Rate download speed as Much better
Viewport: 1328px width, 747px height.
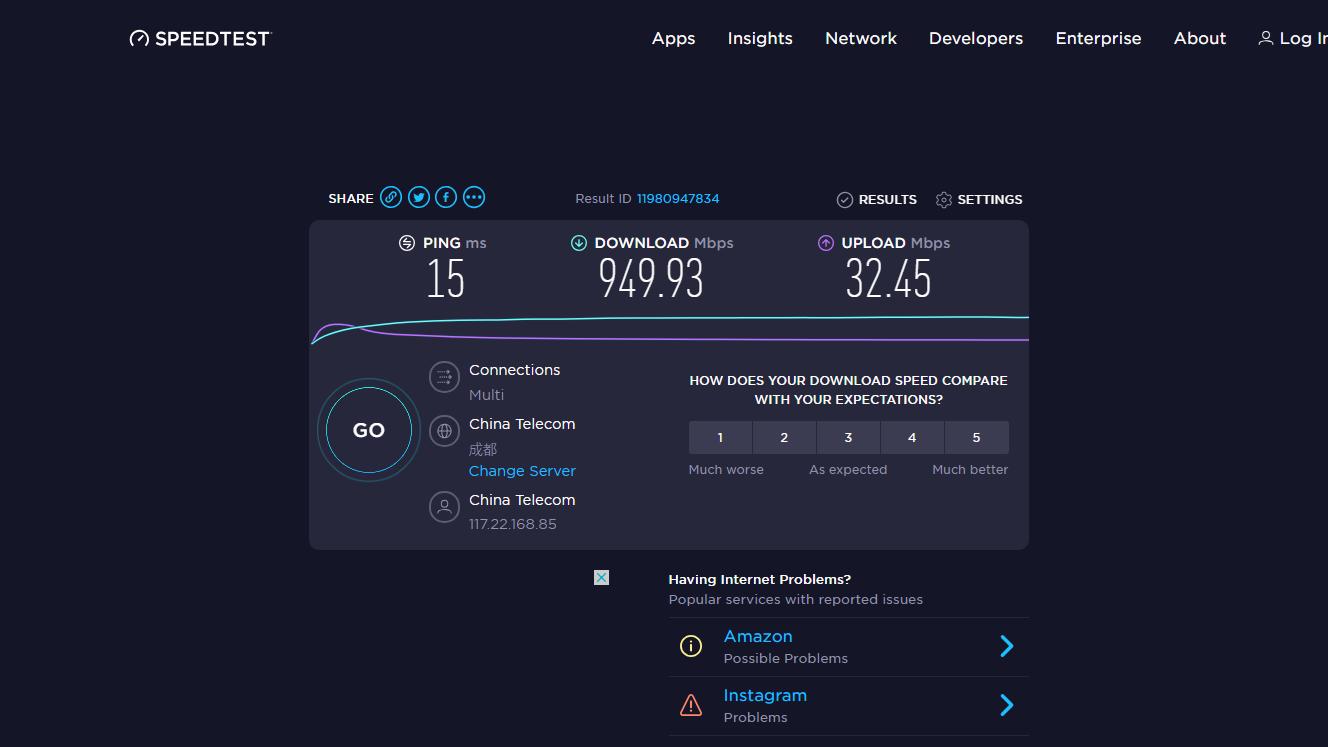coord(976,437)
